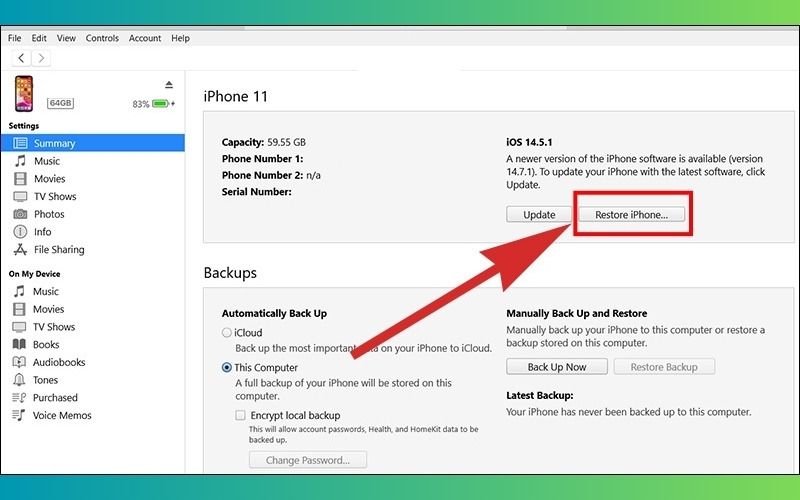The height and width of the screenshot is (500, 800).
Task: Click the iPhone device thumbnail
Action: click(24, 93)
